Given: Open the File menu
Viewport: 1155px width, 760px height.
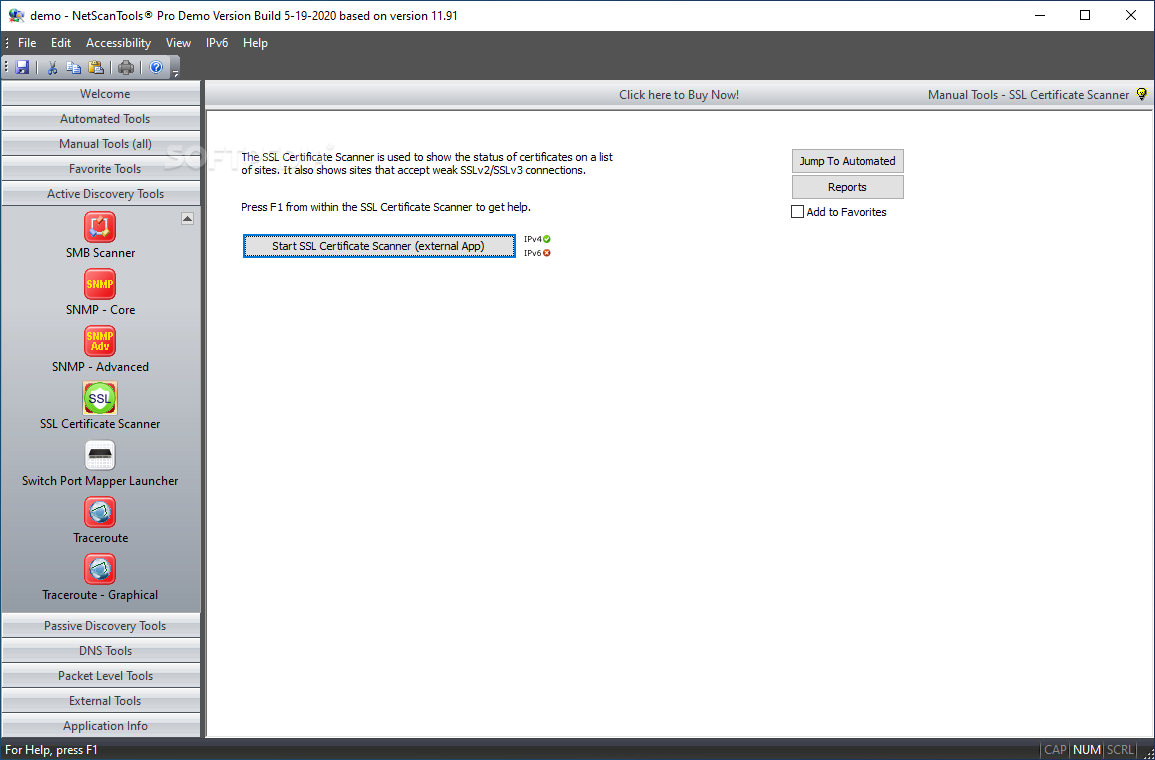Looking at the screenshot, I should (27, 43).
